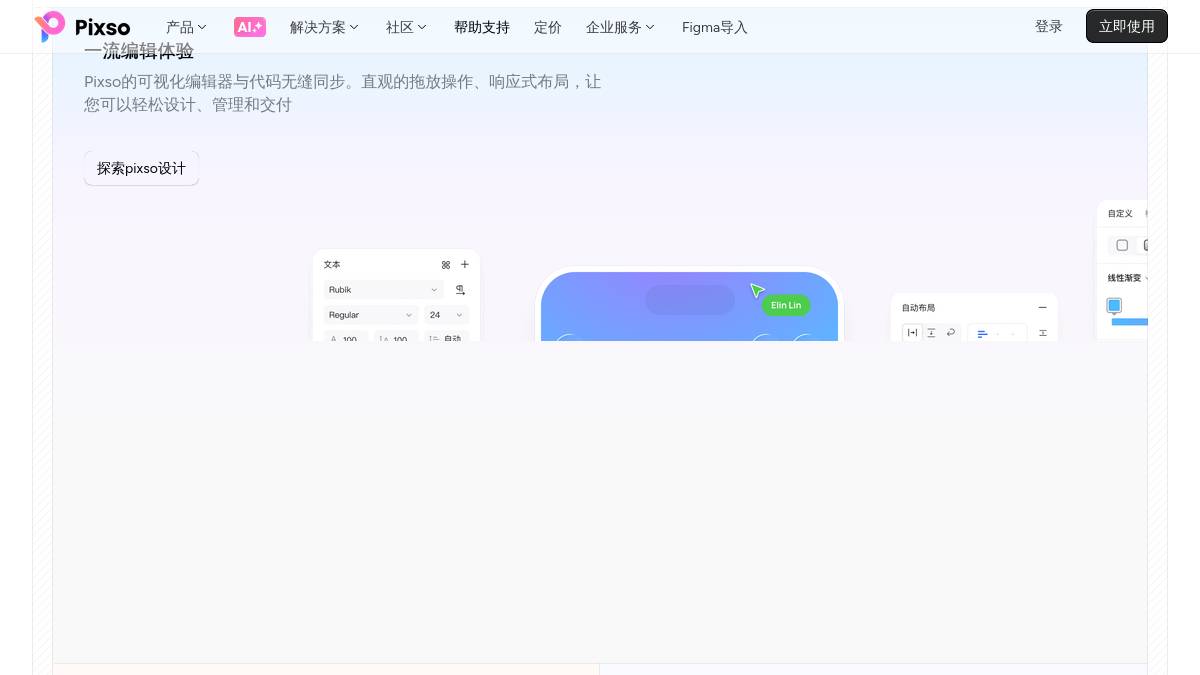Click the Pixso logo icon
Screen dimensions: 1200x675
click(x=51, y=27)
